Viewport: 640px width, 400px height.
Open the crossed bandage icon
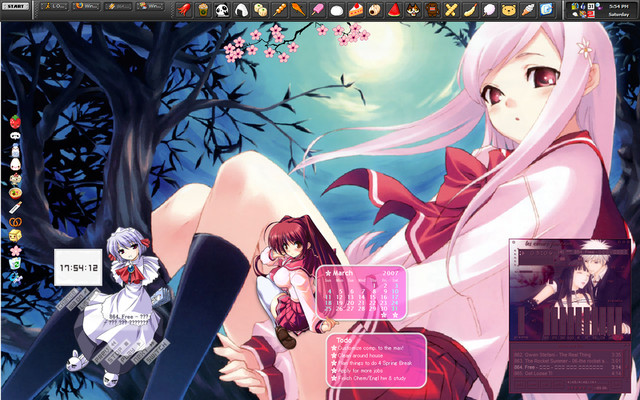tap(451, 10)
